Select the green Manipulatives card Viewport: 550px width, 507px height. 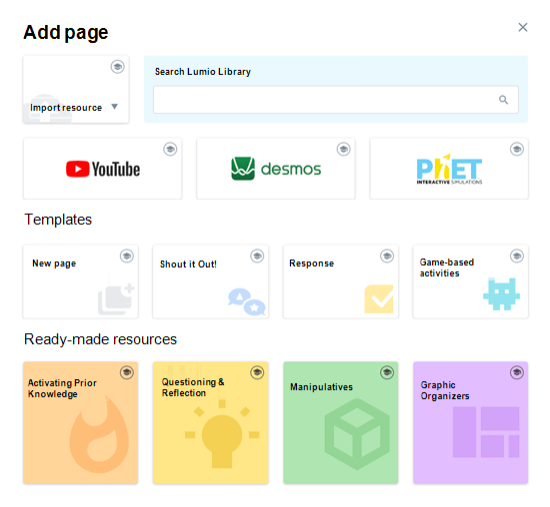pyautogui.click(x=341, y=423)
